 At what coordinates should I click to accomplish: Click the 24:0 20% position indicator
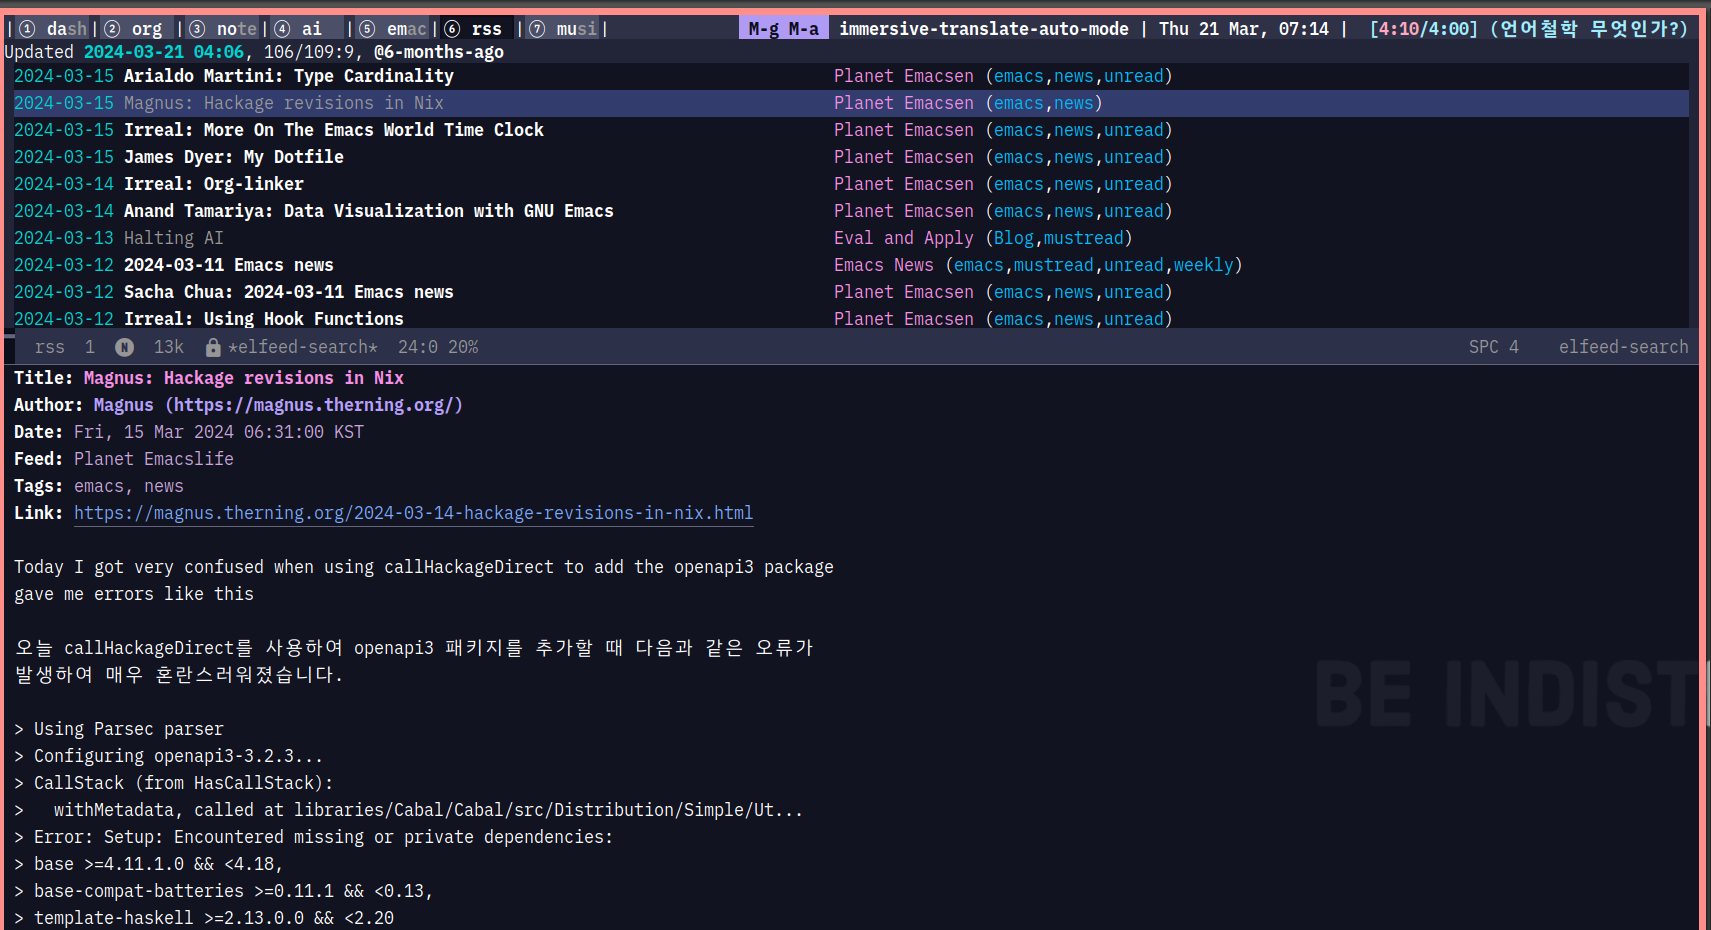pos(438,347)
